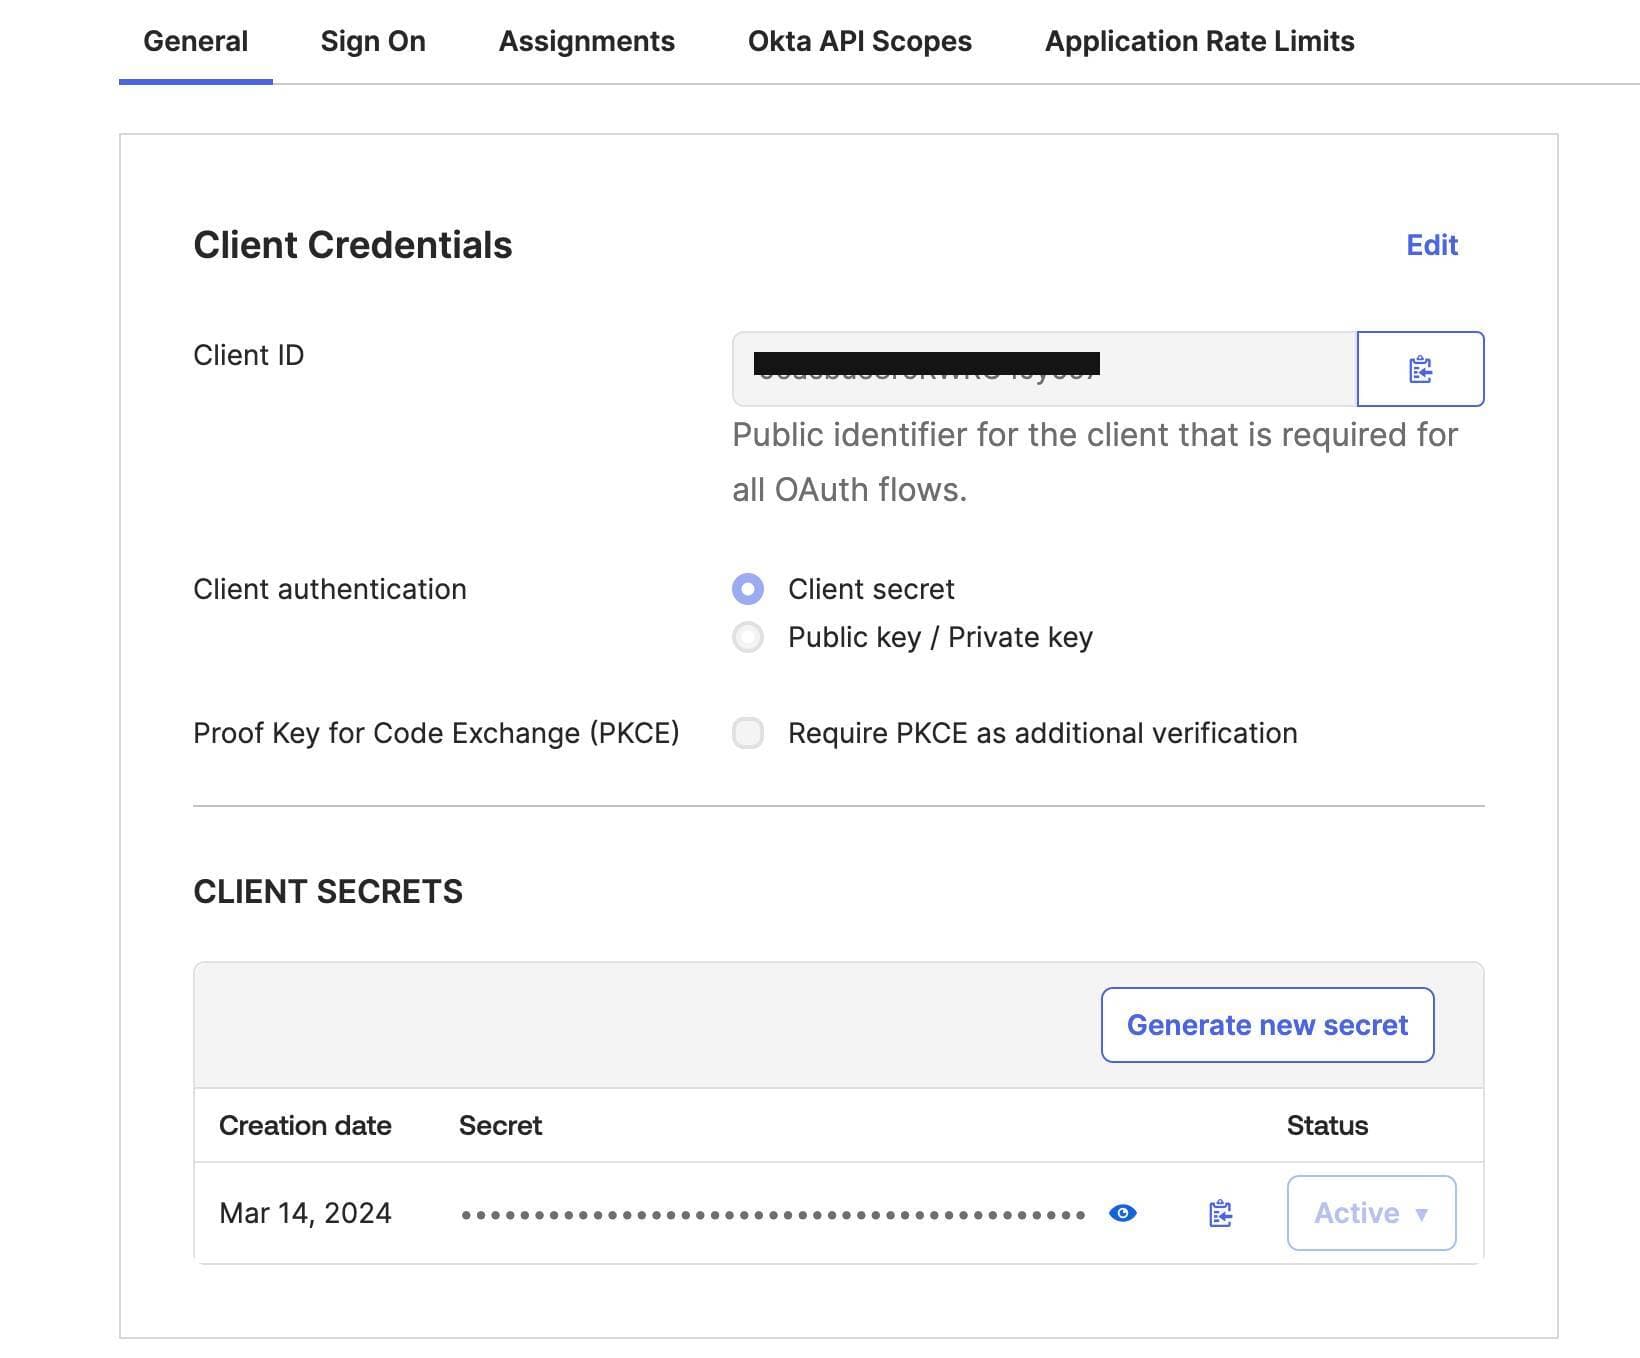Click the Creation date column header
Image resolution: width=1640 pixels, height=1358 pixels.
(305, 1125)
